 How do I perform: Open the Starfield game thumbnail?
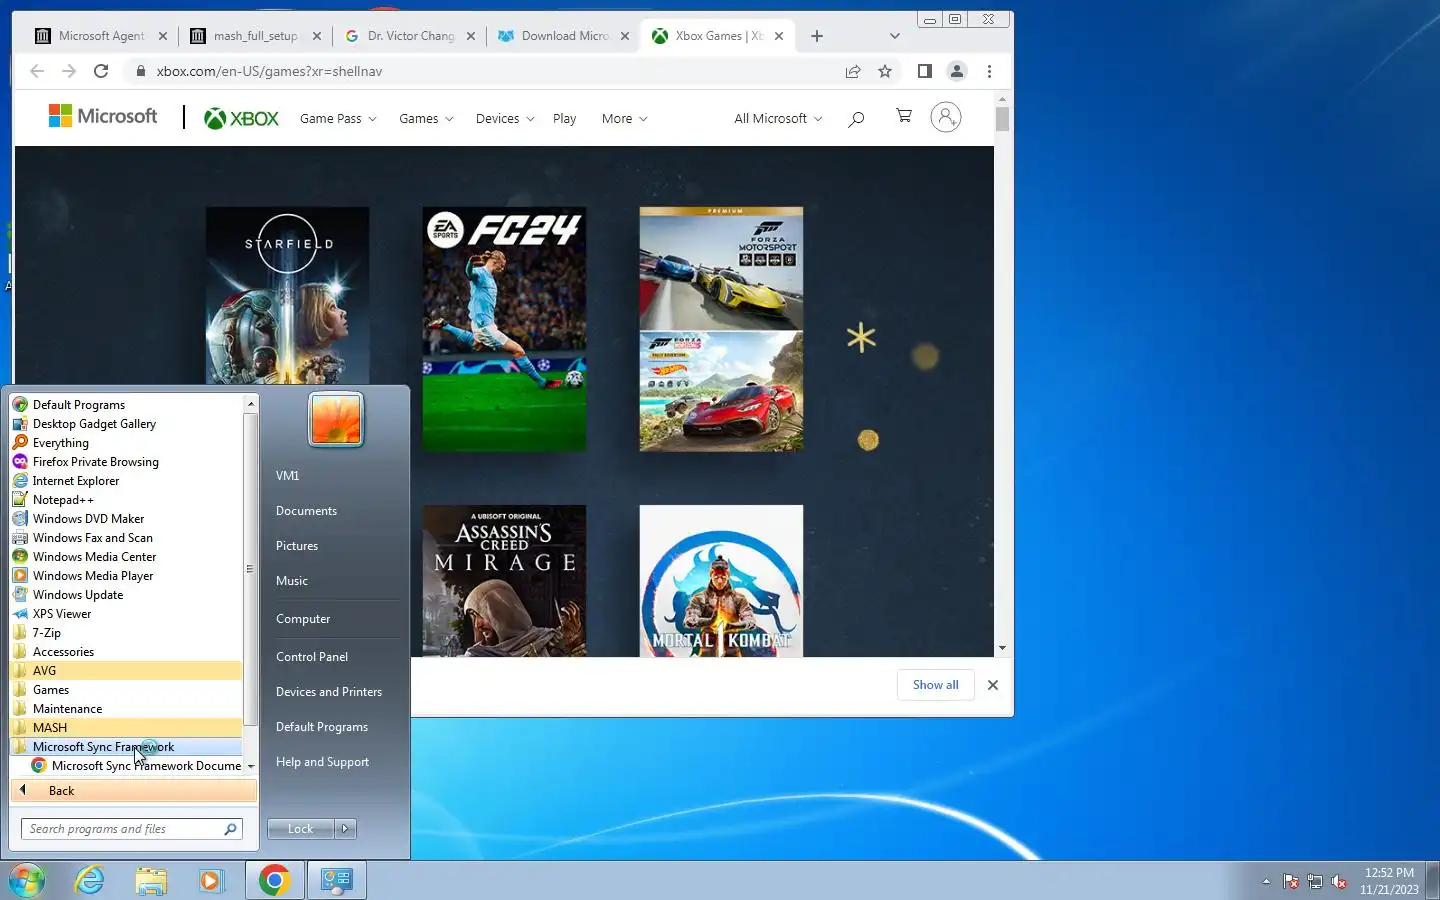pos(287,296)
